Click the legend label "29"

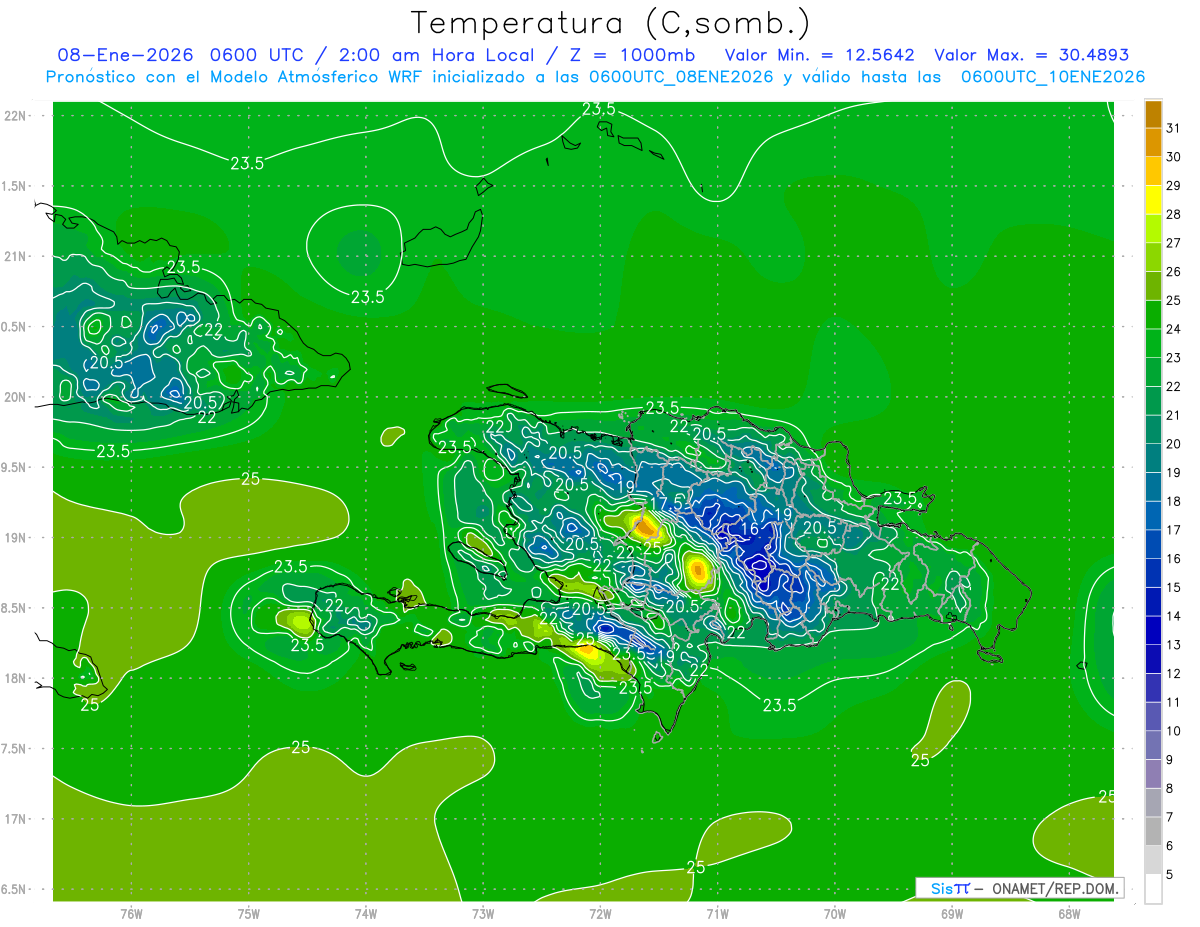(x=1173, y=185)
